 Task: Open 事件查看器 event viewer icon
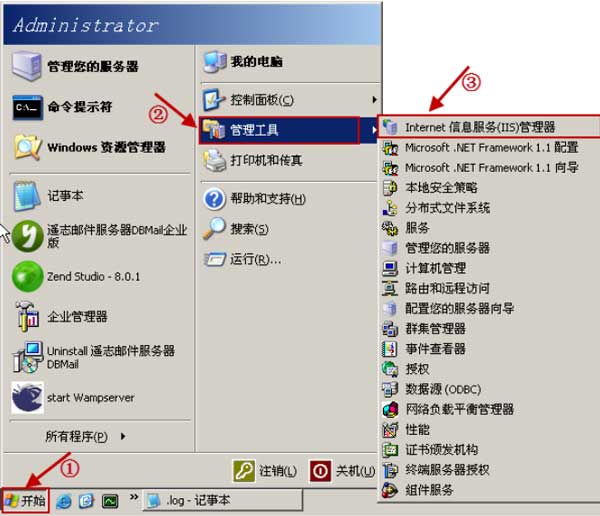tap(390, 349)
